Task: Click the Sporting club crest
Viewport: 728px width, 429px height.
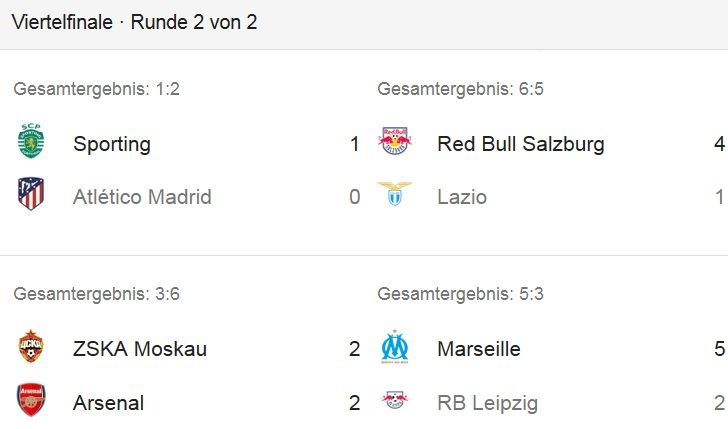Action: click(31, 141)
